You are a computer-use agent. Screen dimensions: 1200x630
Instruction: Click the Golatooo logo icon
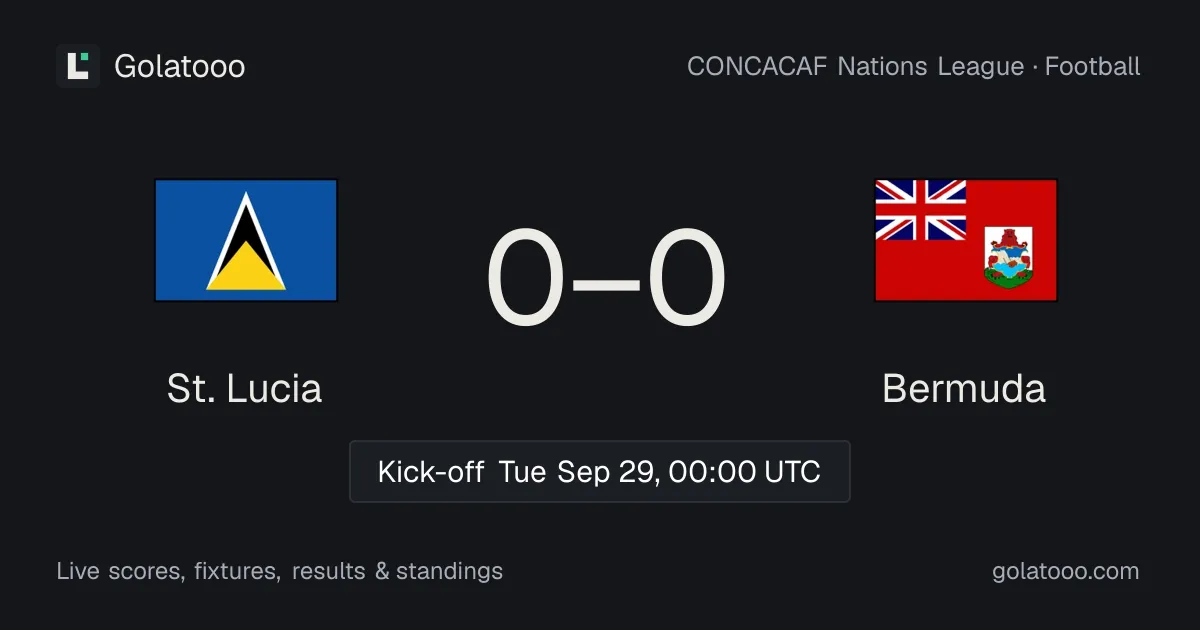tap(78, 66)
